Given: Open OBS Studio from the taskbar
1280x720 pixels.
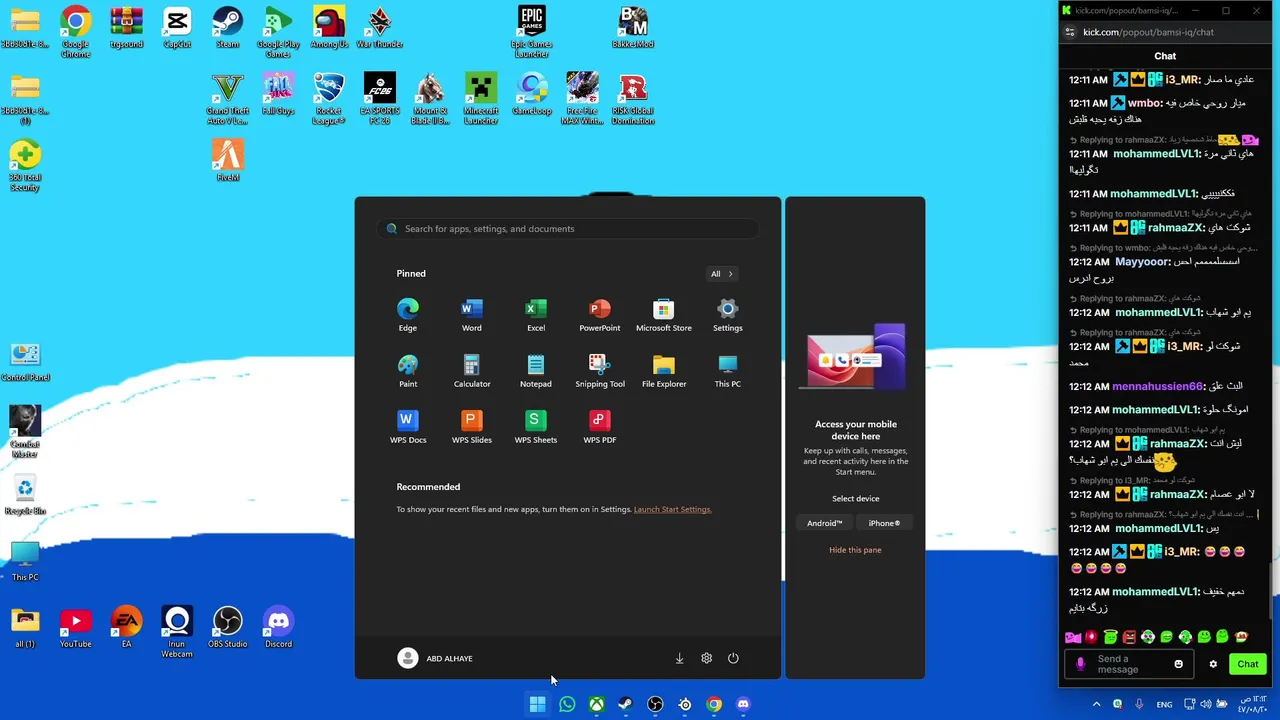Looking at the screenshot, I should 655,704.
